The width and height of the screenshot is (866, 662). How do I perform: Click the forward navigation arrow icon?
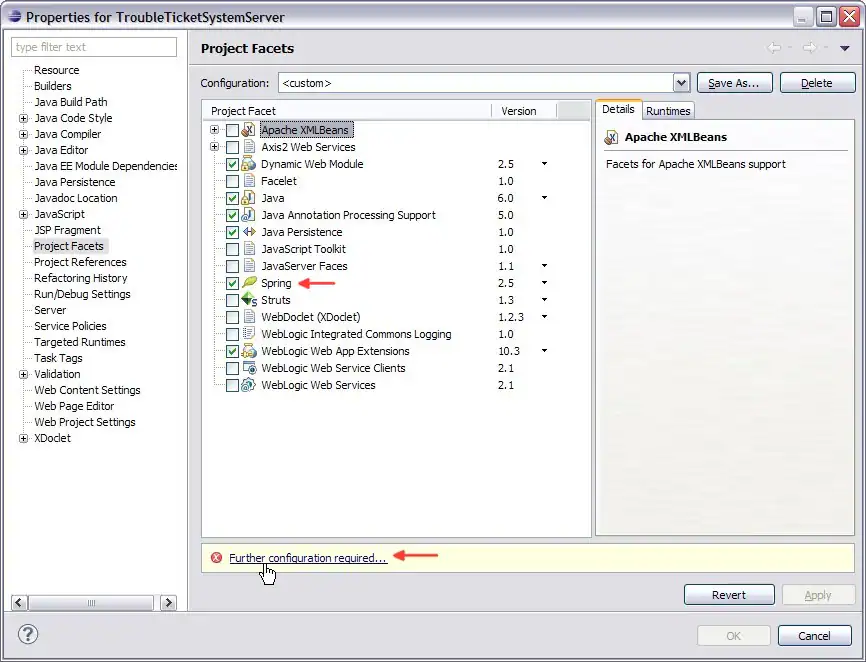tap(809, 48)
